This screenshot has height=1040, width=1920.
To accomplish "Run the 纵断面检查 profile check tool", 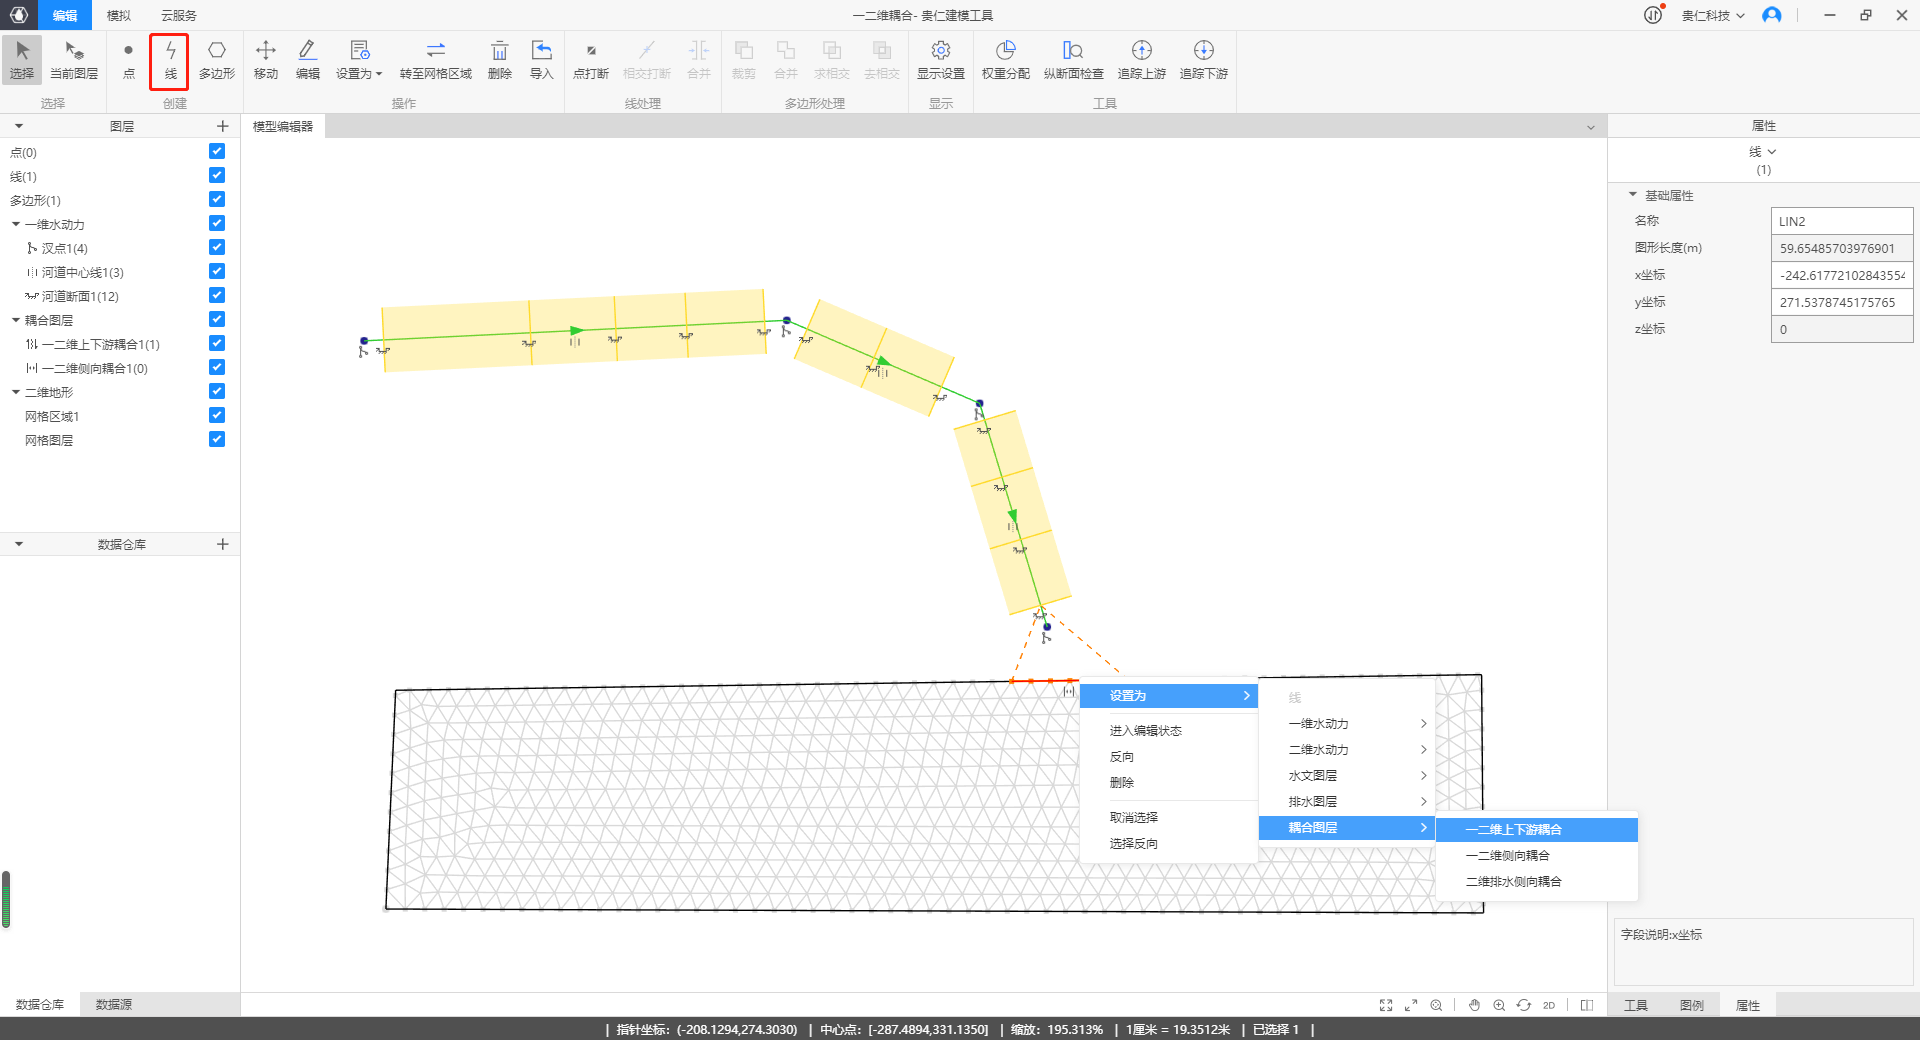I will click(x=1073, y=60).
